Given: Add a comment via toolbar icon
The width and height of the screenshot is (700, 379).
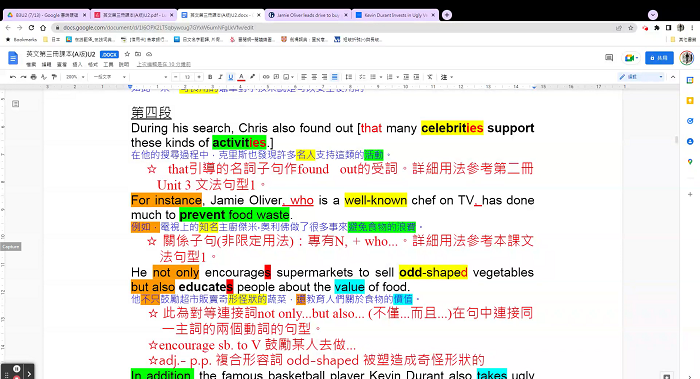Looking at the screenshot, I should click(276, 77).
